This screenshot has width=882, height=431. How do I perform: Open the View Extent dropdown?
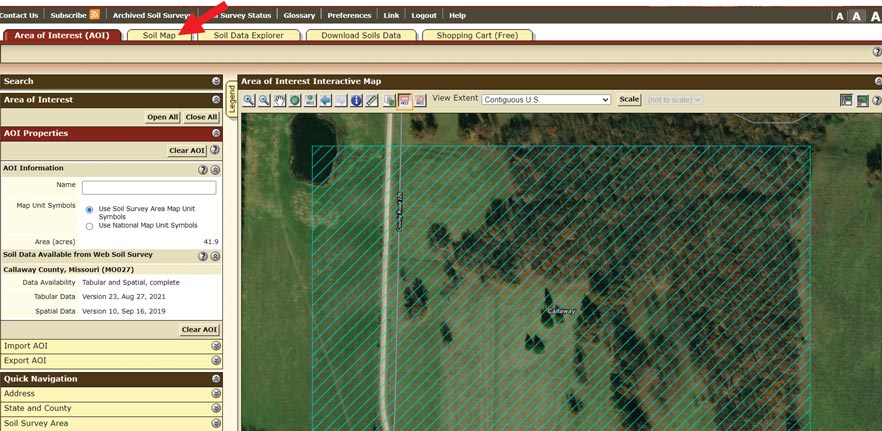tap(546, 100)
